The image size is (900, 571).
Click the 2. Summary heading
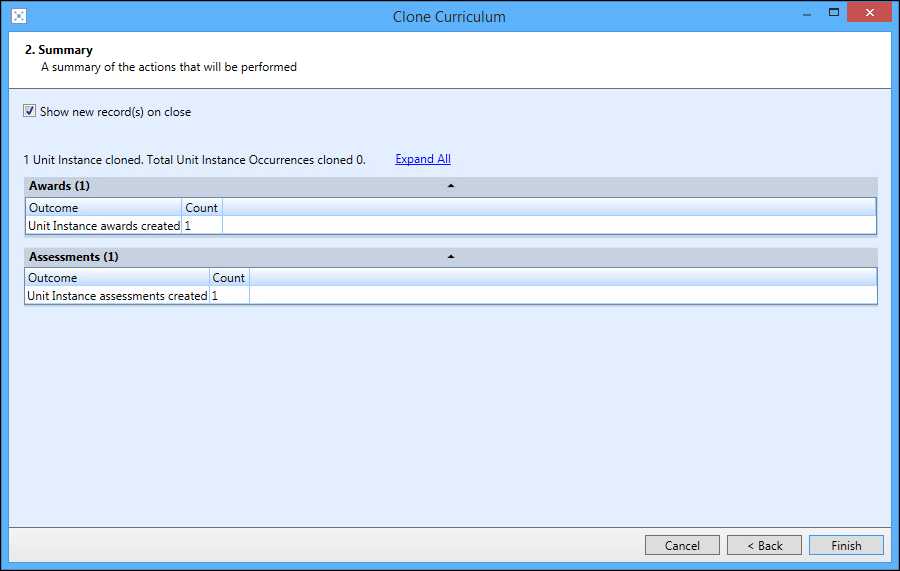[x=59, y=50]
